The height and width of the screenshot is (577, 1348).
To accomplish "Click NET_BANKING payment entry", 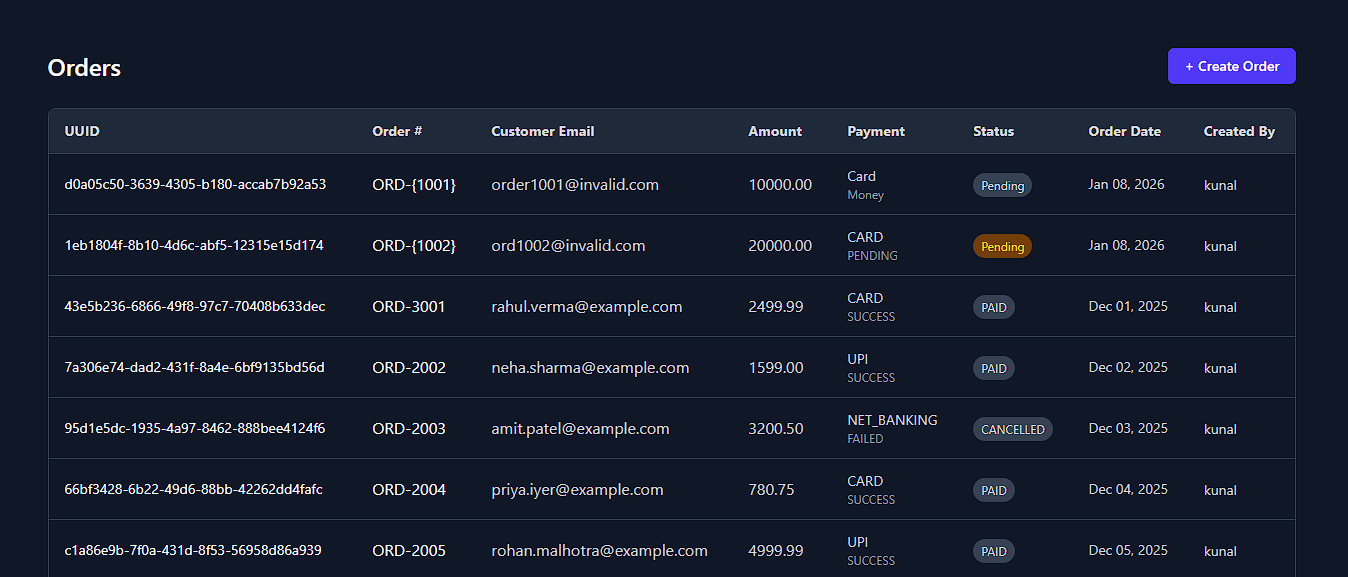I will coord(891,421).
